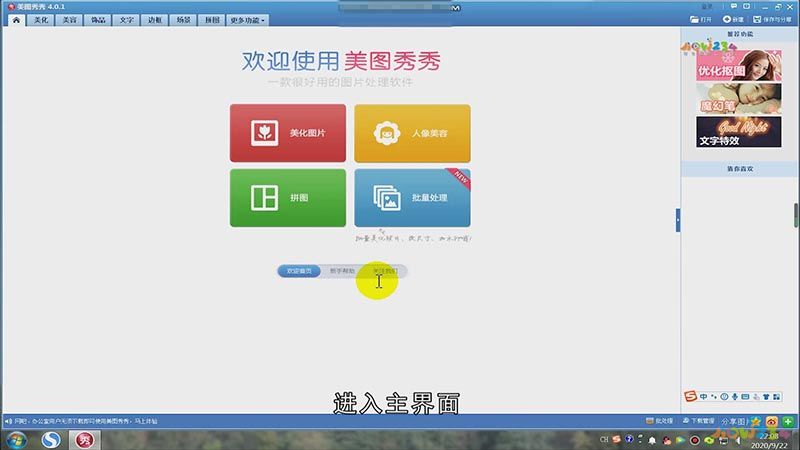
Task: Open the IME toolbox grid icon
Action: click(777, 396)
